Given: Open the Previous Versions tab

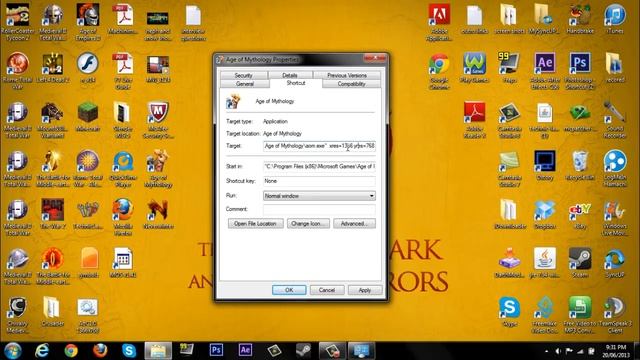Looking at the screenshot, I should pos(347,75).
